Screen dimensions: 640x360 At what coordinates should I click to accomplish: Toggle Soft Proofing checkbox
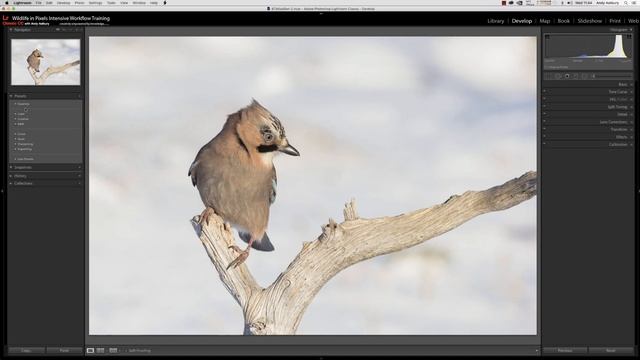click(126, 350)
